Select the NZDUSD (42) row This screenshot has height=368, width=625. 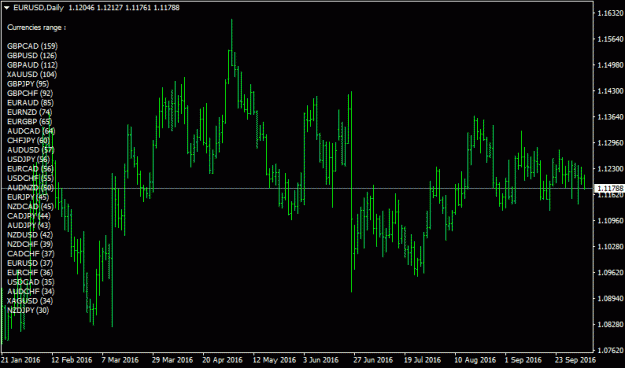coord(30,235)
